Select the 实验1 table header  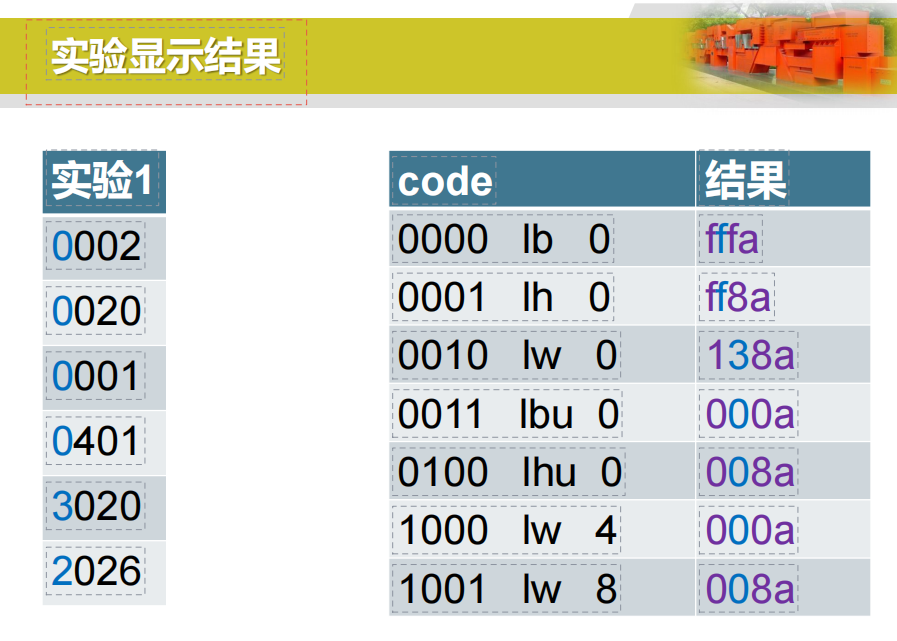tap(102, 180)
